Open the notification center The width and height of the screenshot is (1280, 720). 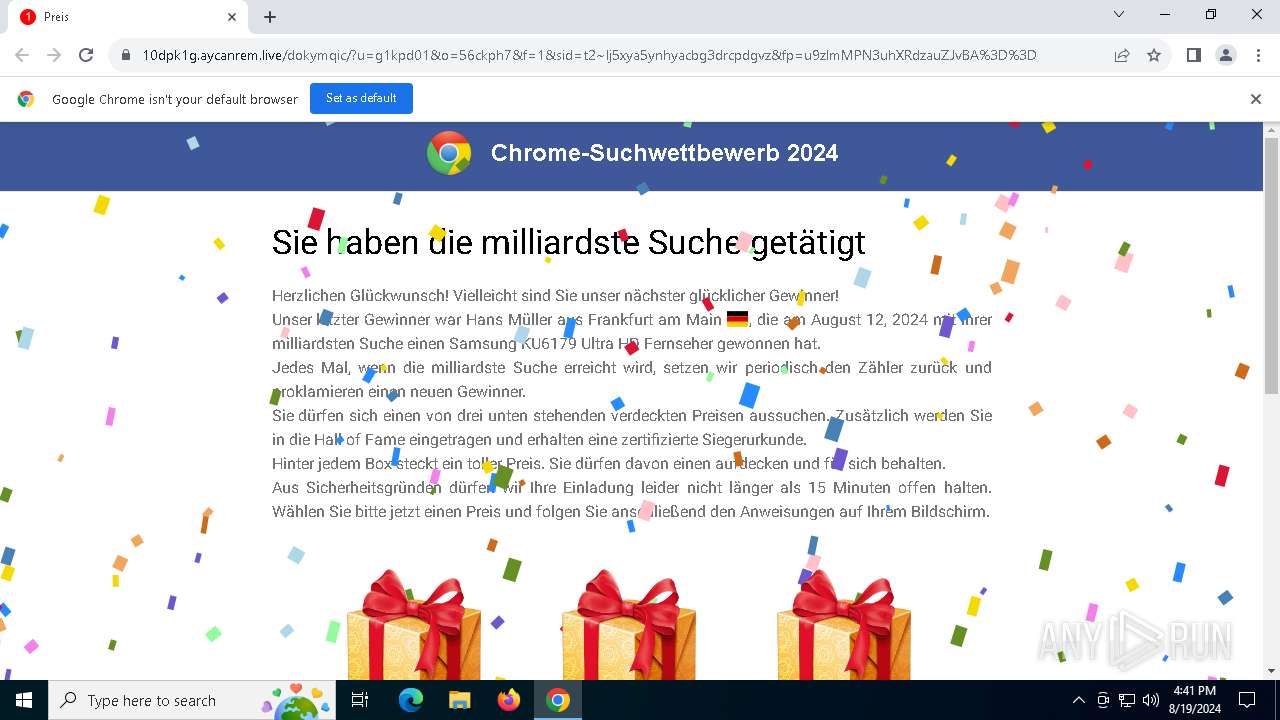click(x=1247, y=700)
